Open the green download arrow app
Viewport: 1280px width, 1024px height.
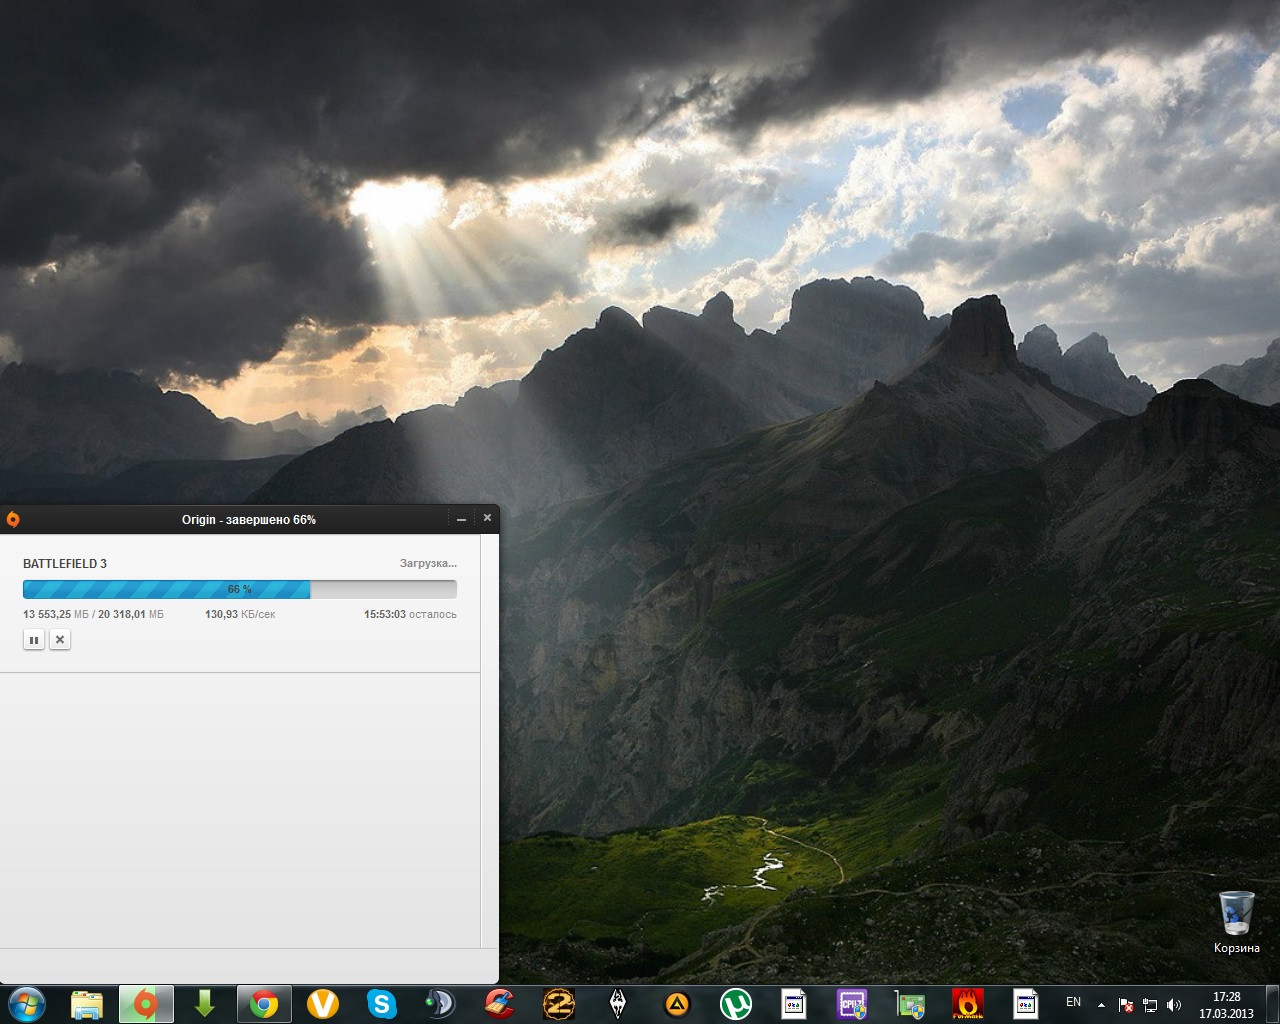tap(205, 1003)
